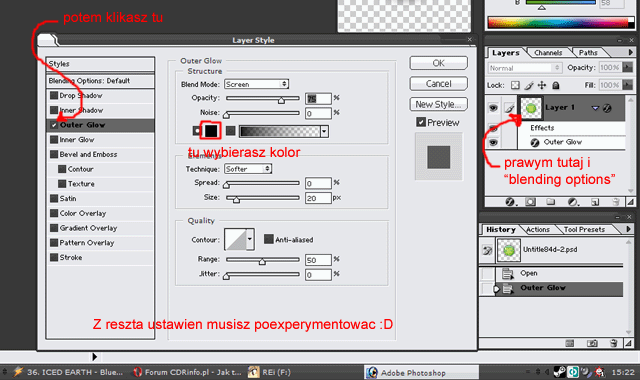Screen dimensions: 640x380
Task: Select gradient glow radio button
Action: click(x=231, y=131)
